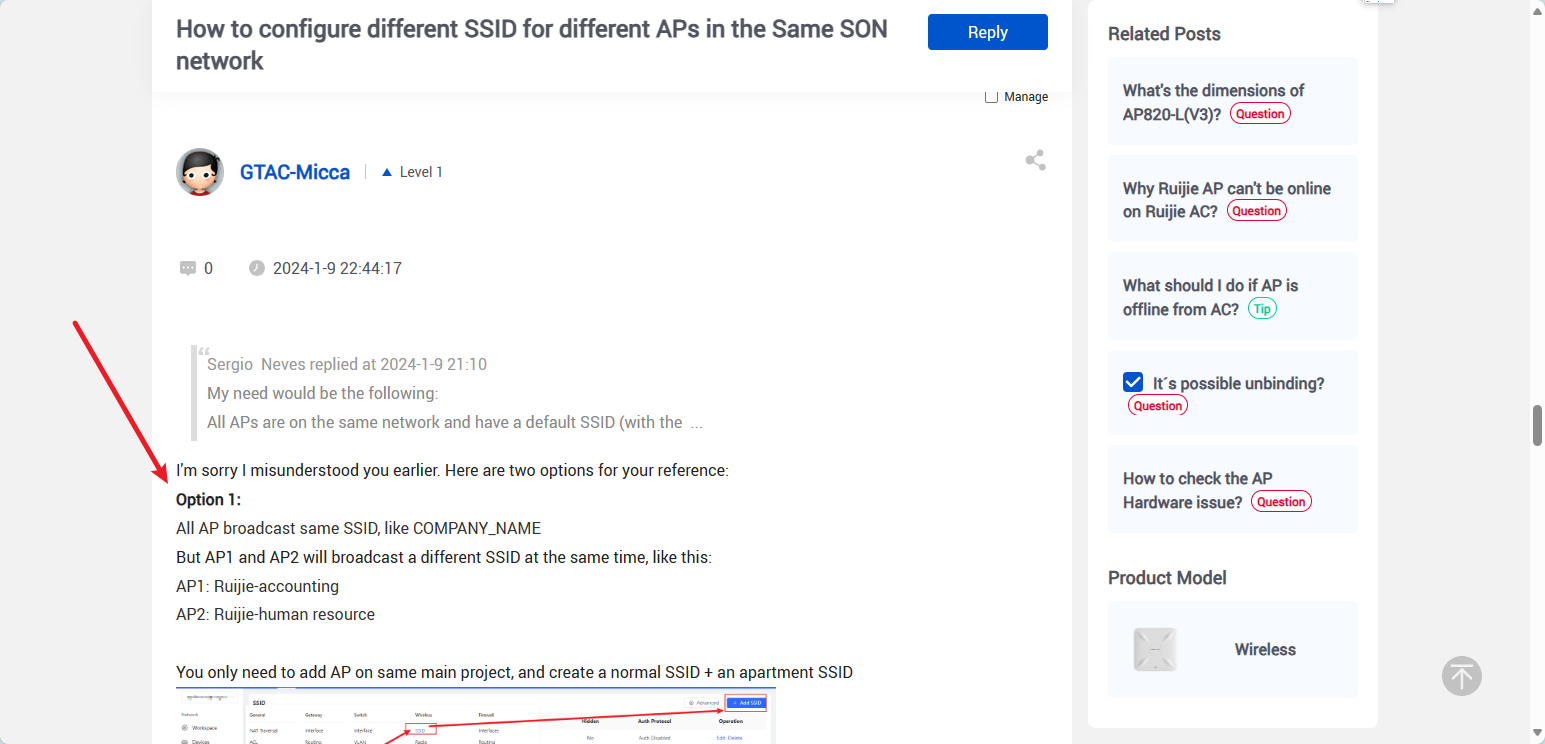This screenshot has width=1545, height=744.
Task: Click the 'Related Posts' heading
Action: tap(1164, 33)
